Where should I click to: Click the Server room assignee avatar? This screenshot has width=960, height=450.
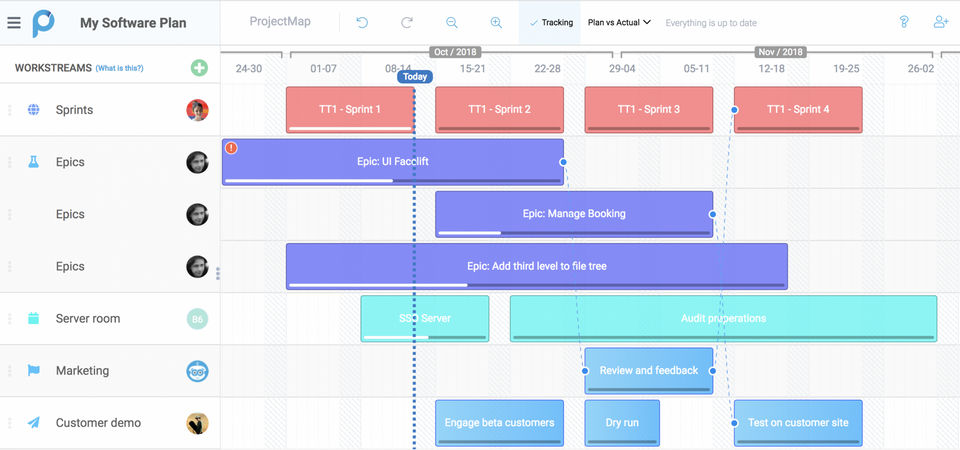(197, 319)
